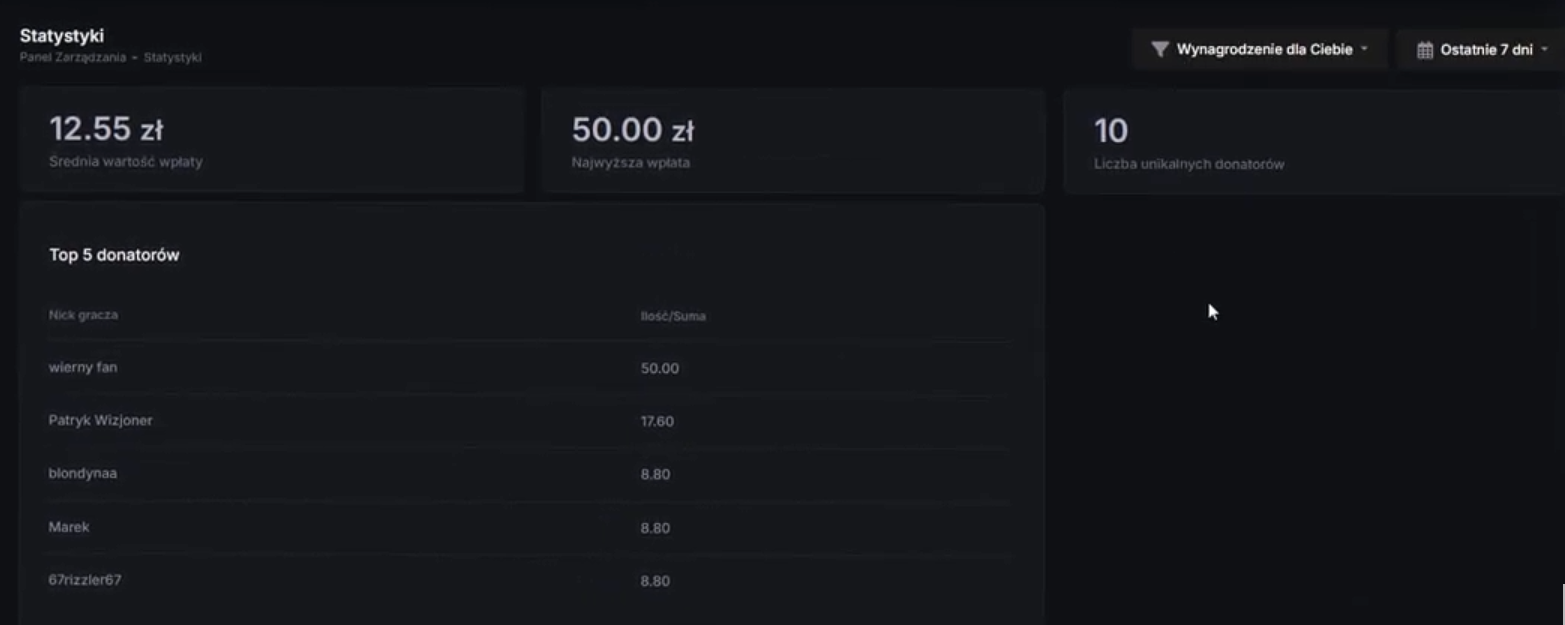Viewport: 1565px width, 625px height.
Task: Select the wierny fan donor row
Action: 530,368
